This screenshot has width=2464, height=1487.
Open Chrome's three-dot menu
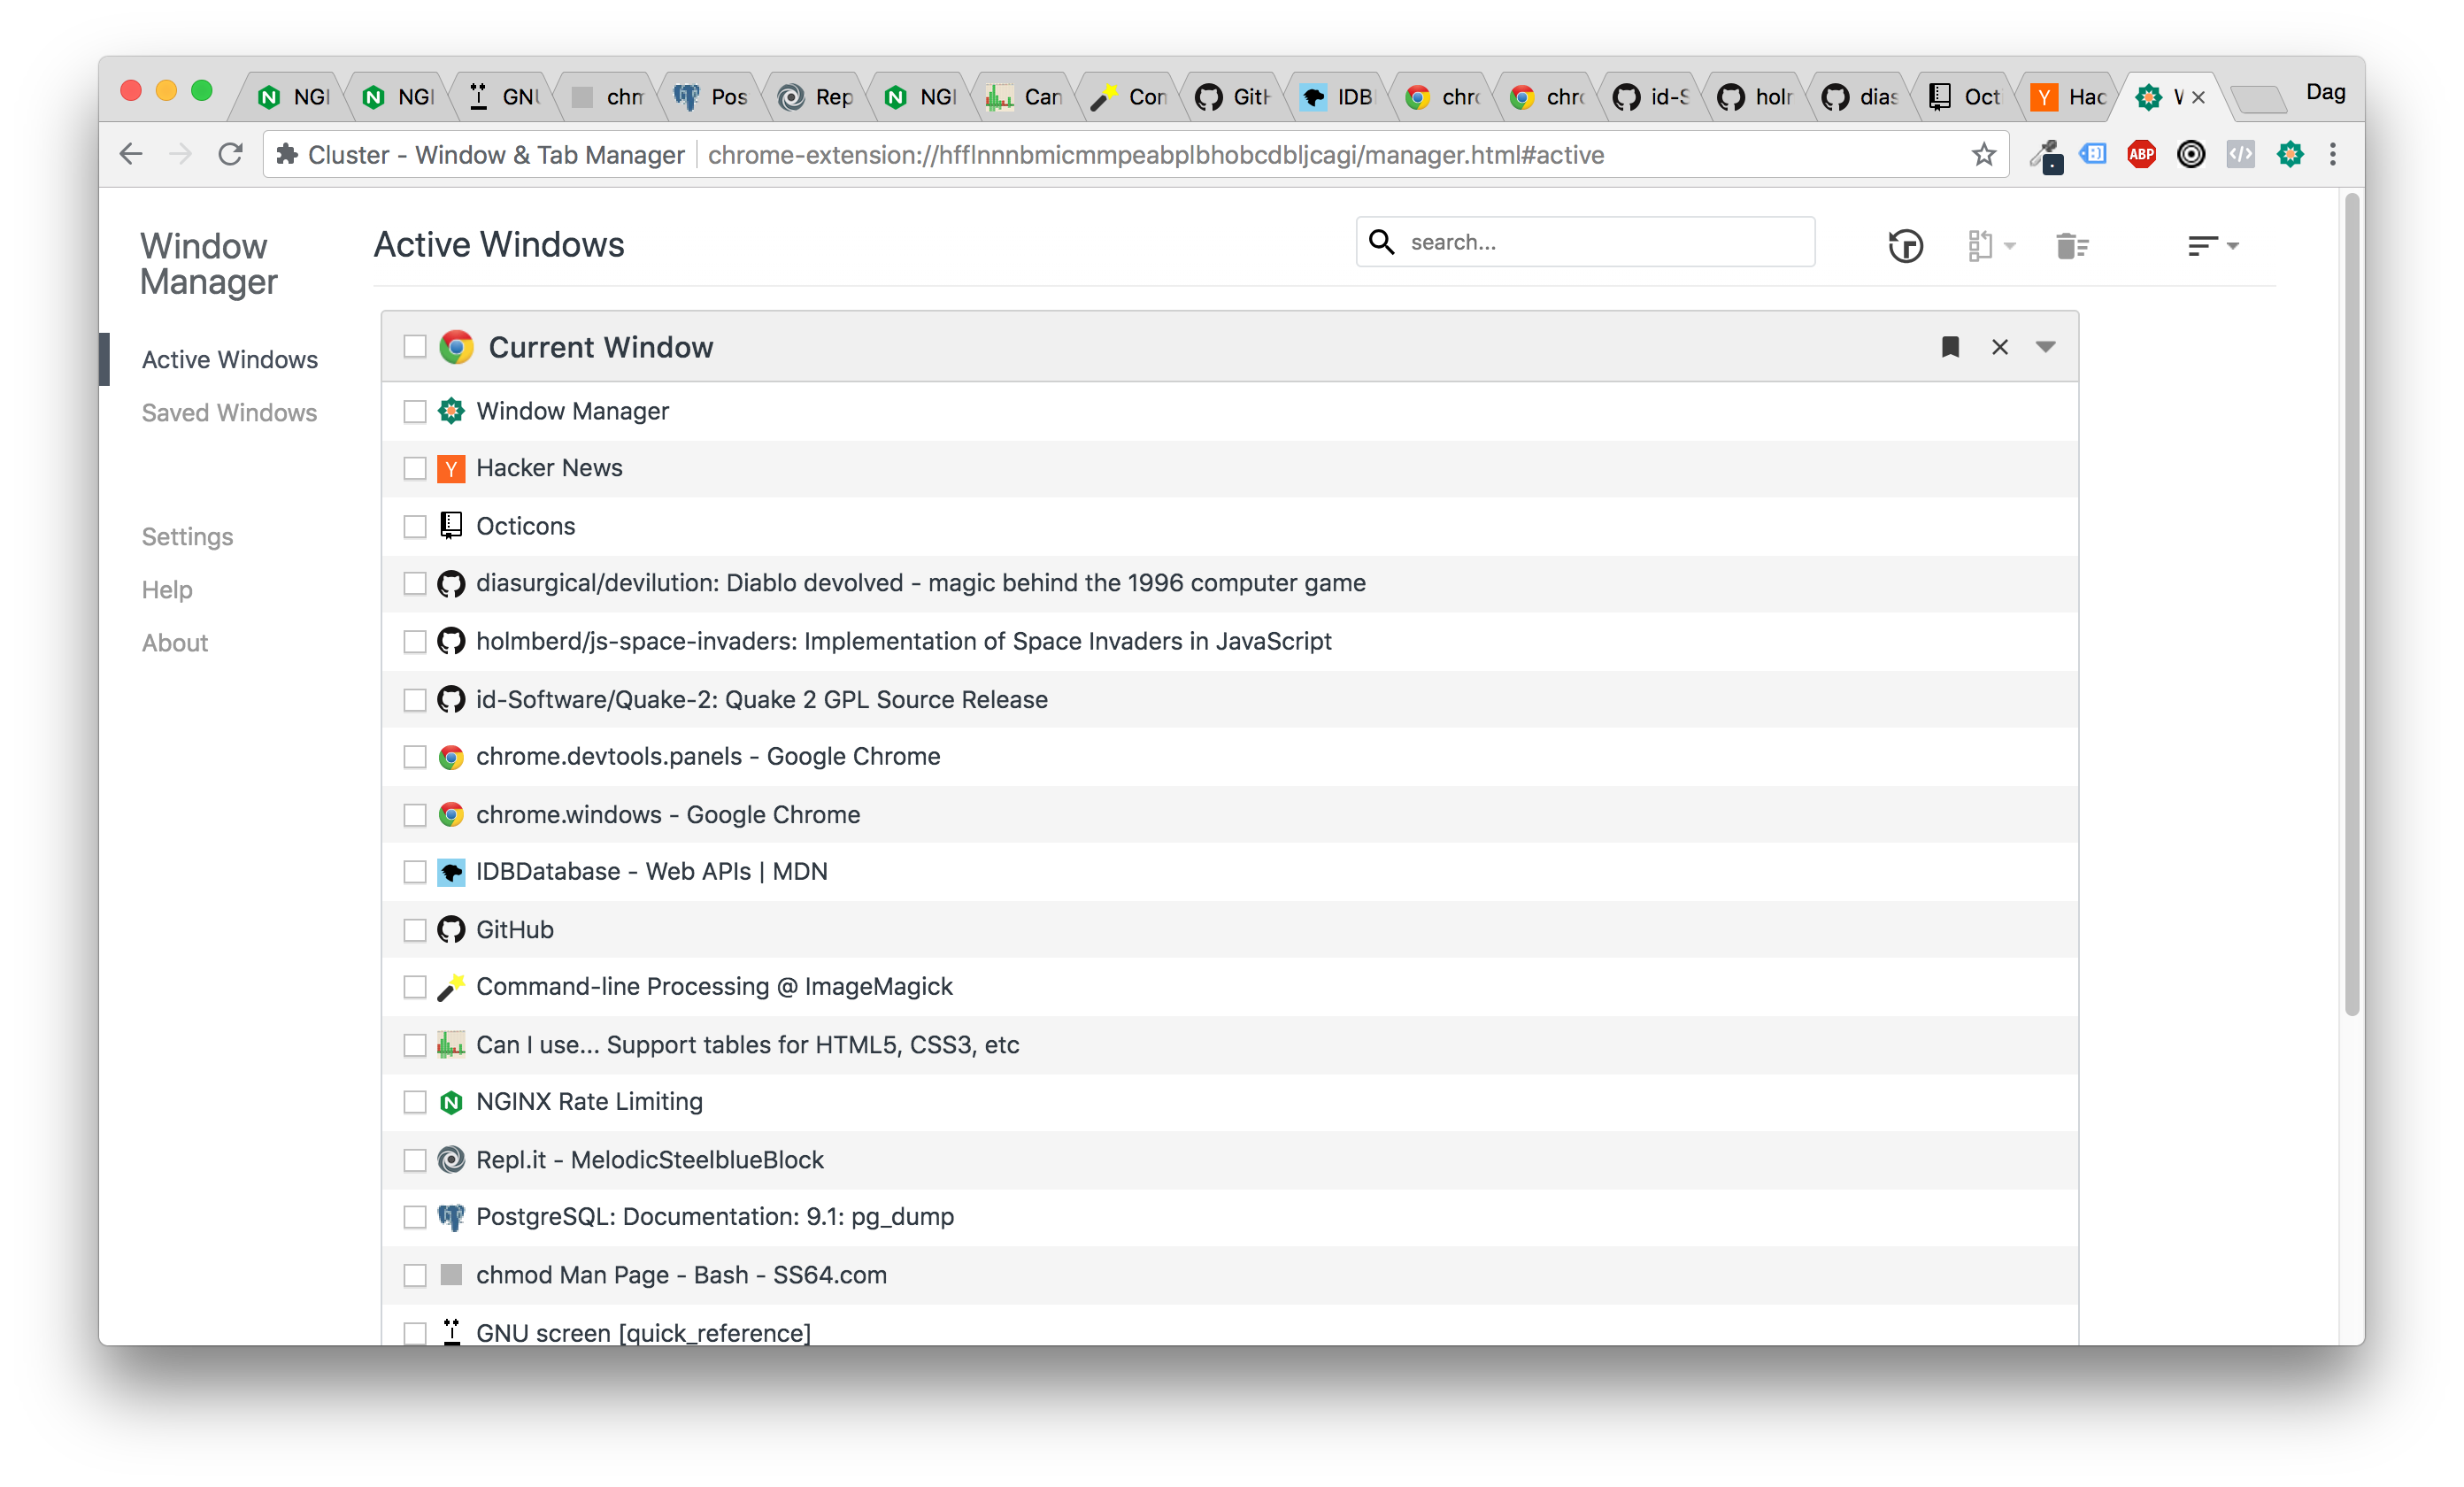(2333, 154)
